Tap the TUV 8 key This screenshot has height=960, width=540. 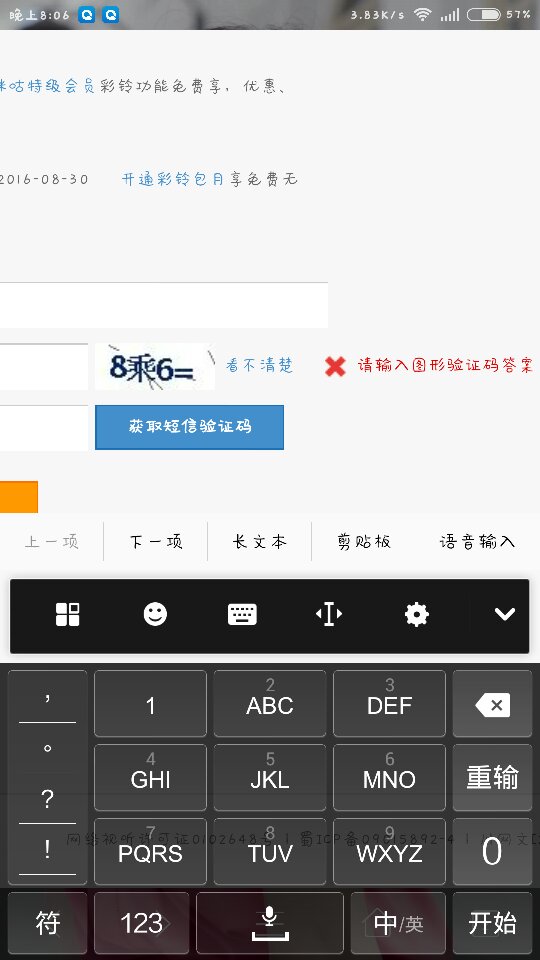(270, 851)
